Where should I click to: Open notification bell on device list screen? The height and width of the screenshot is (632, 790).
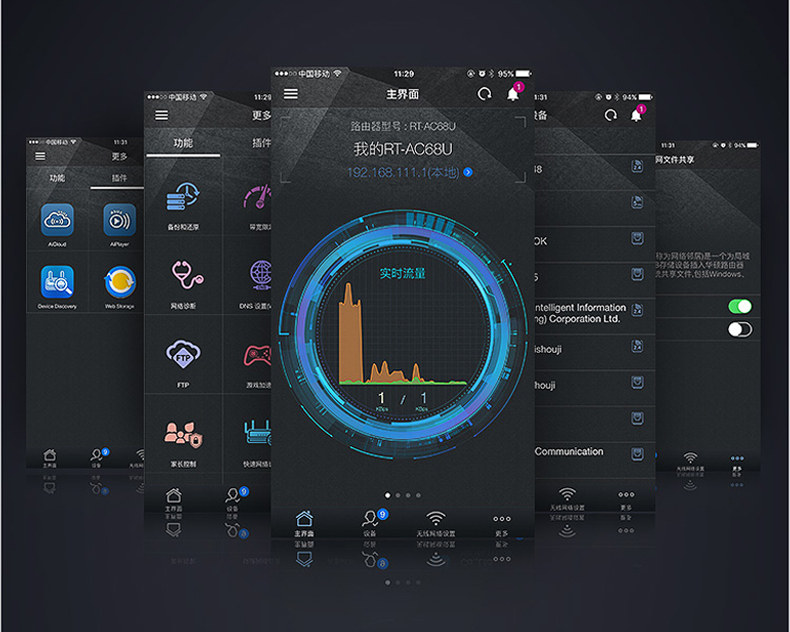tap(637, 114)
